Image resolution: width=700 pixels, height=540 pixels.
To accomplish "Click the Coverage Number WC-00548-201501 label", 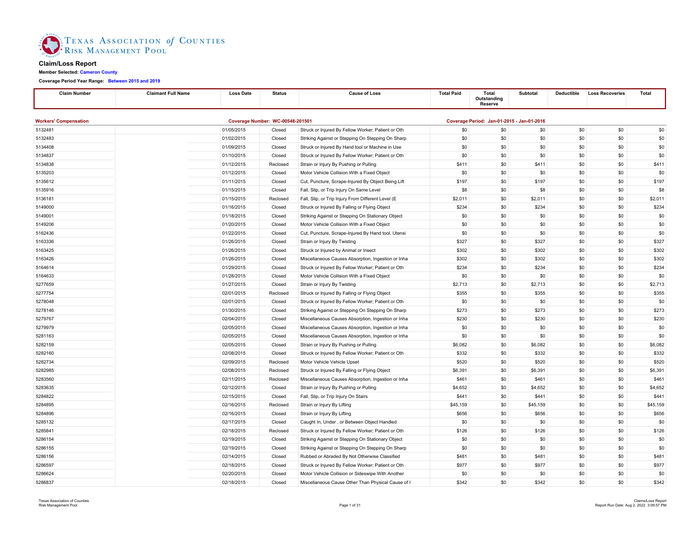I will [270, 121].
